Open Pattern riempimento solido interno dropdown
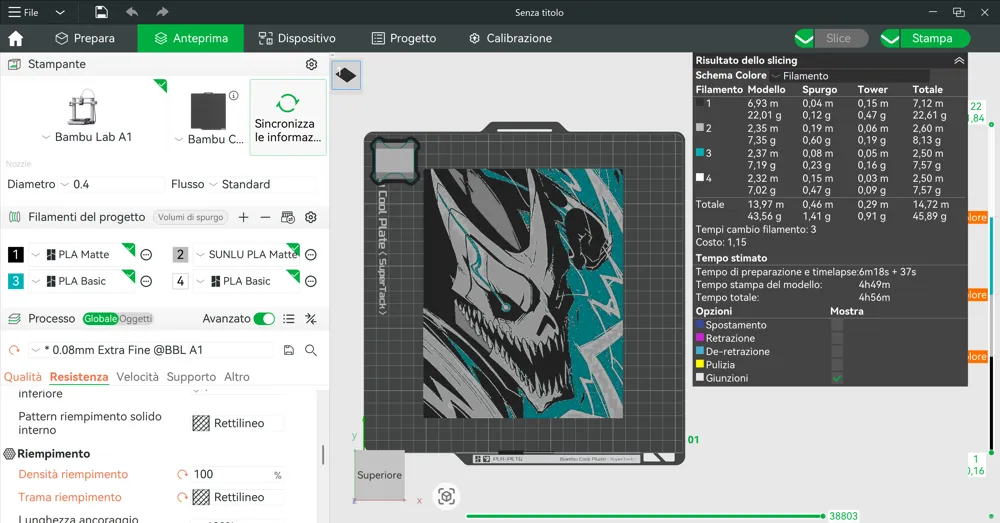The height and width of the screenshot is (523, 1000). [237, 424]
